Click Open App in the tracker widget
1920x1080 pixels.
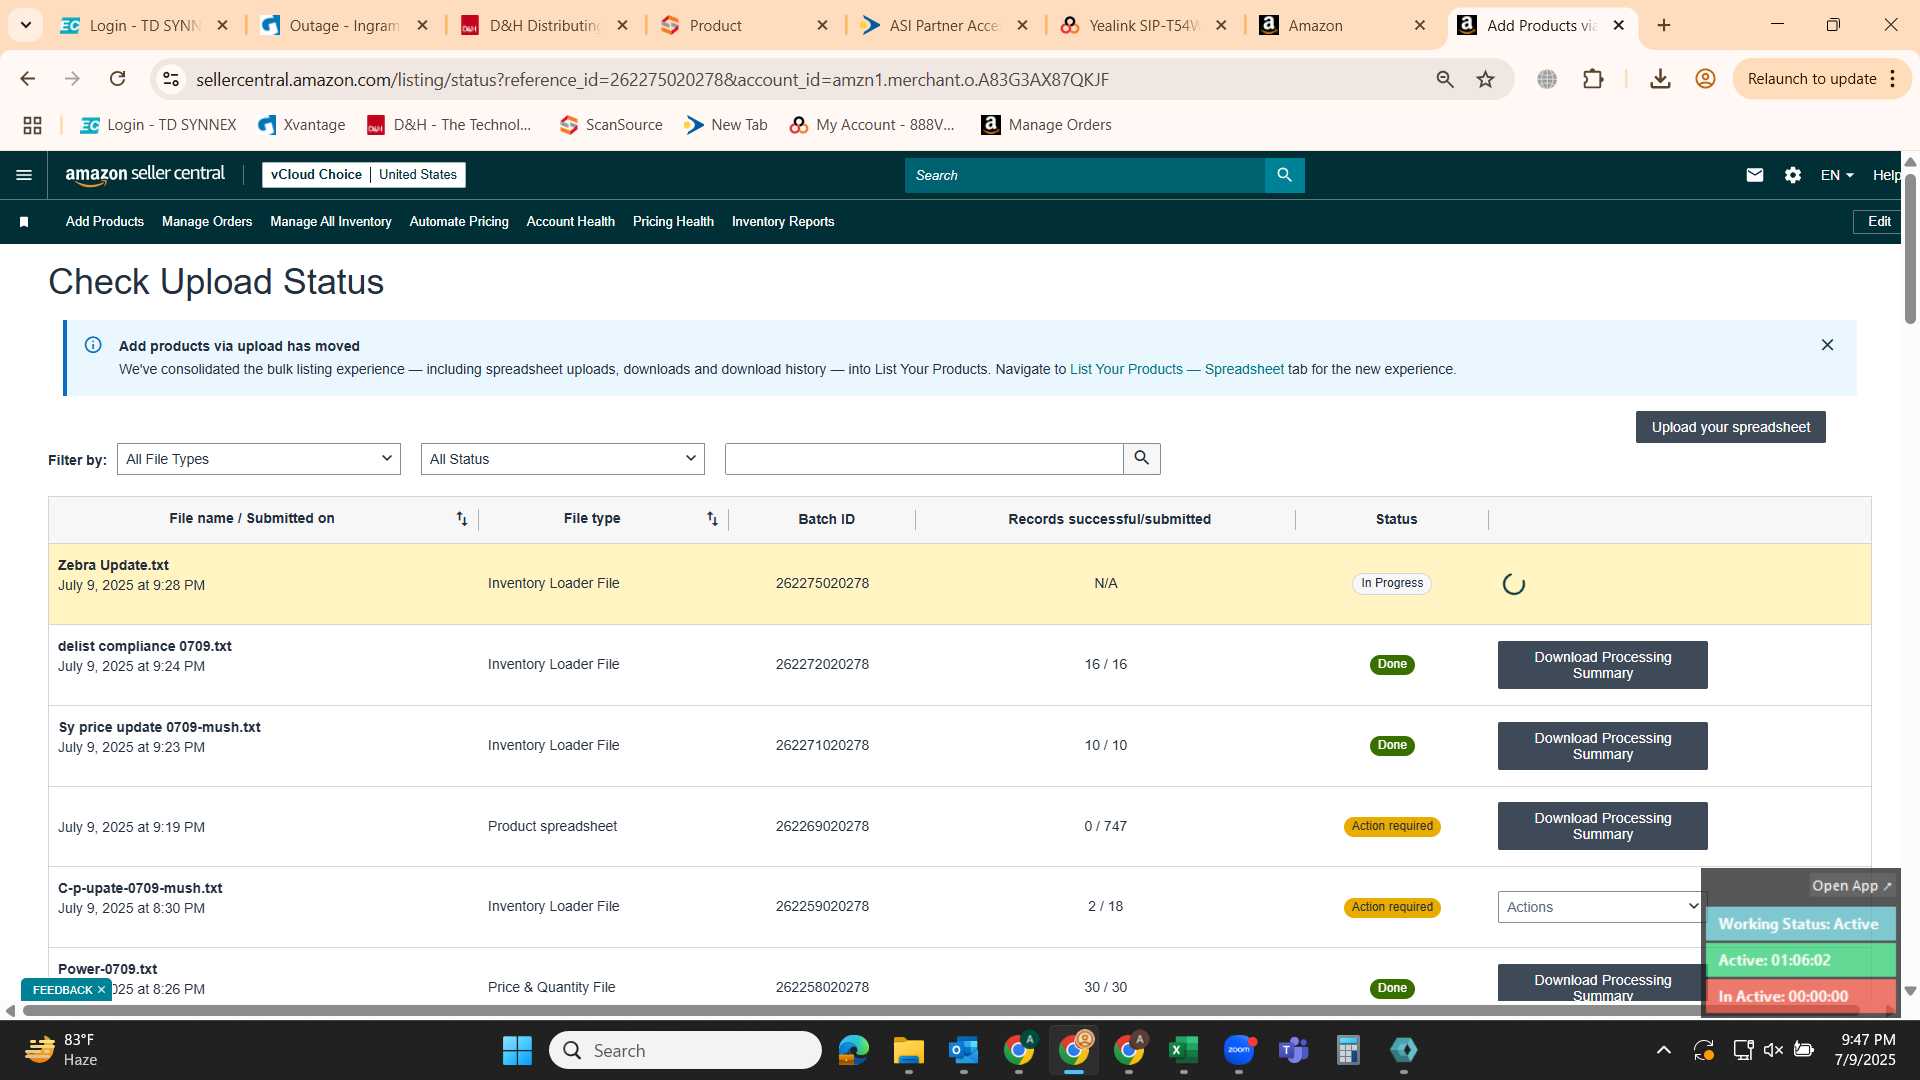coord(1851,886)
